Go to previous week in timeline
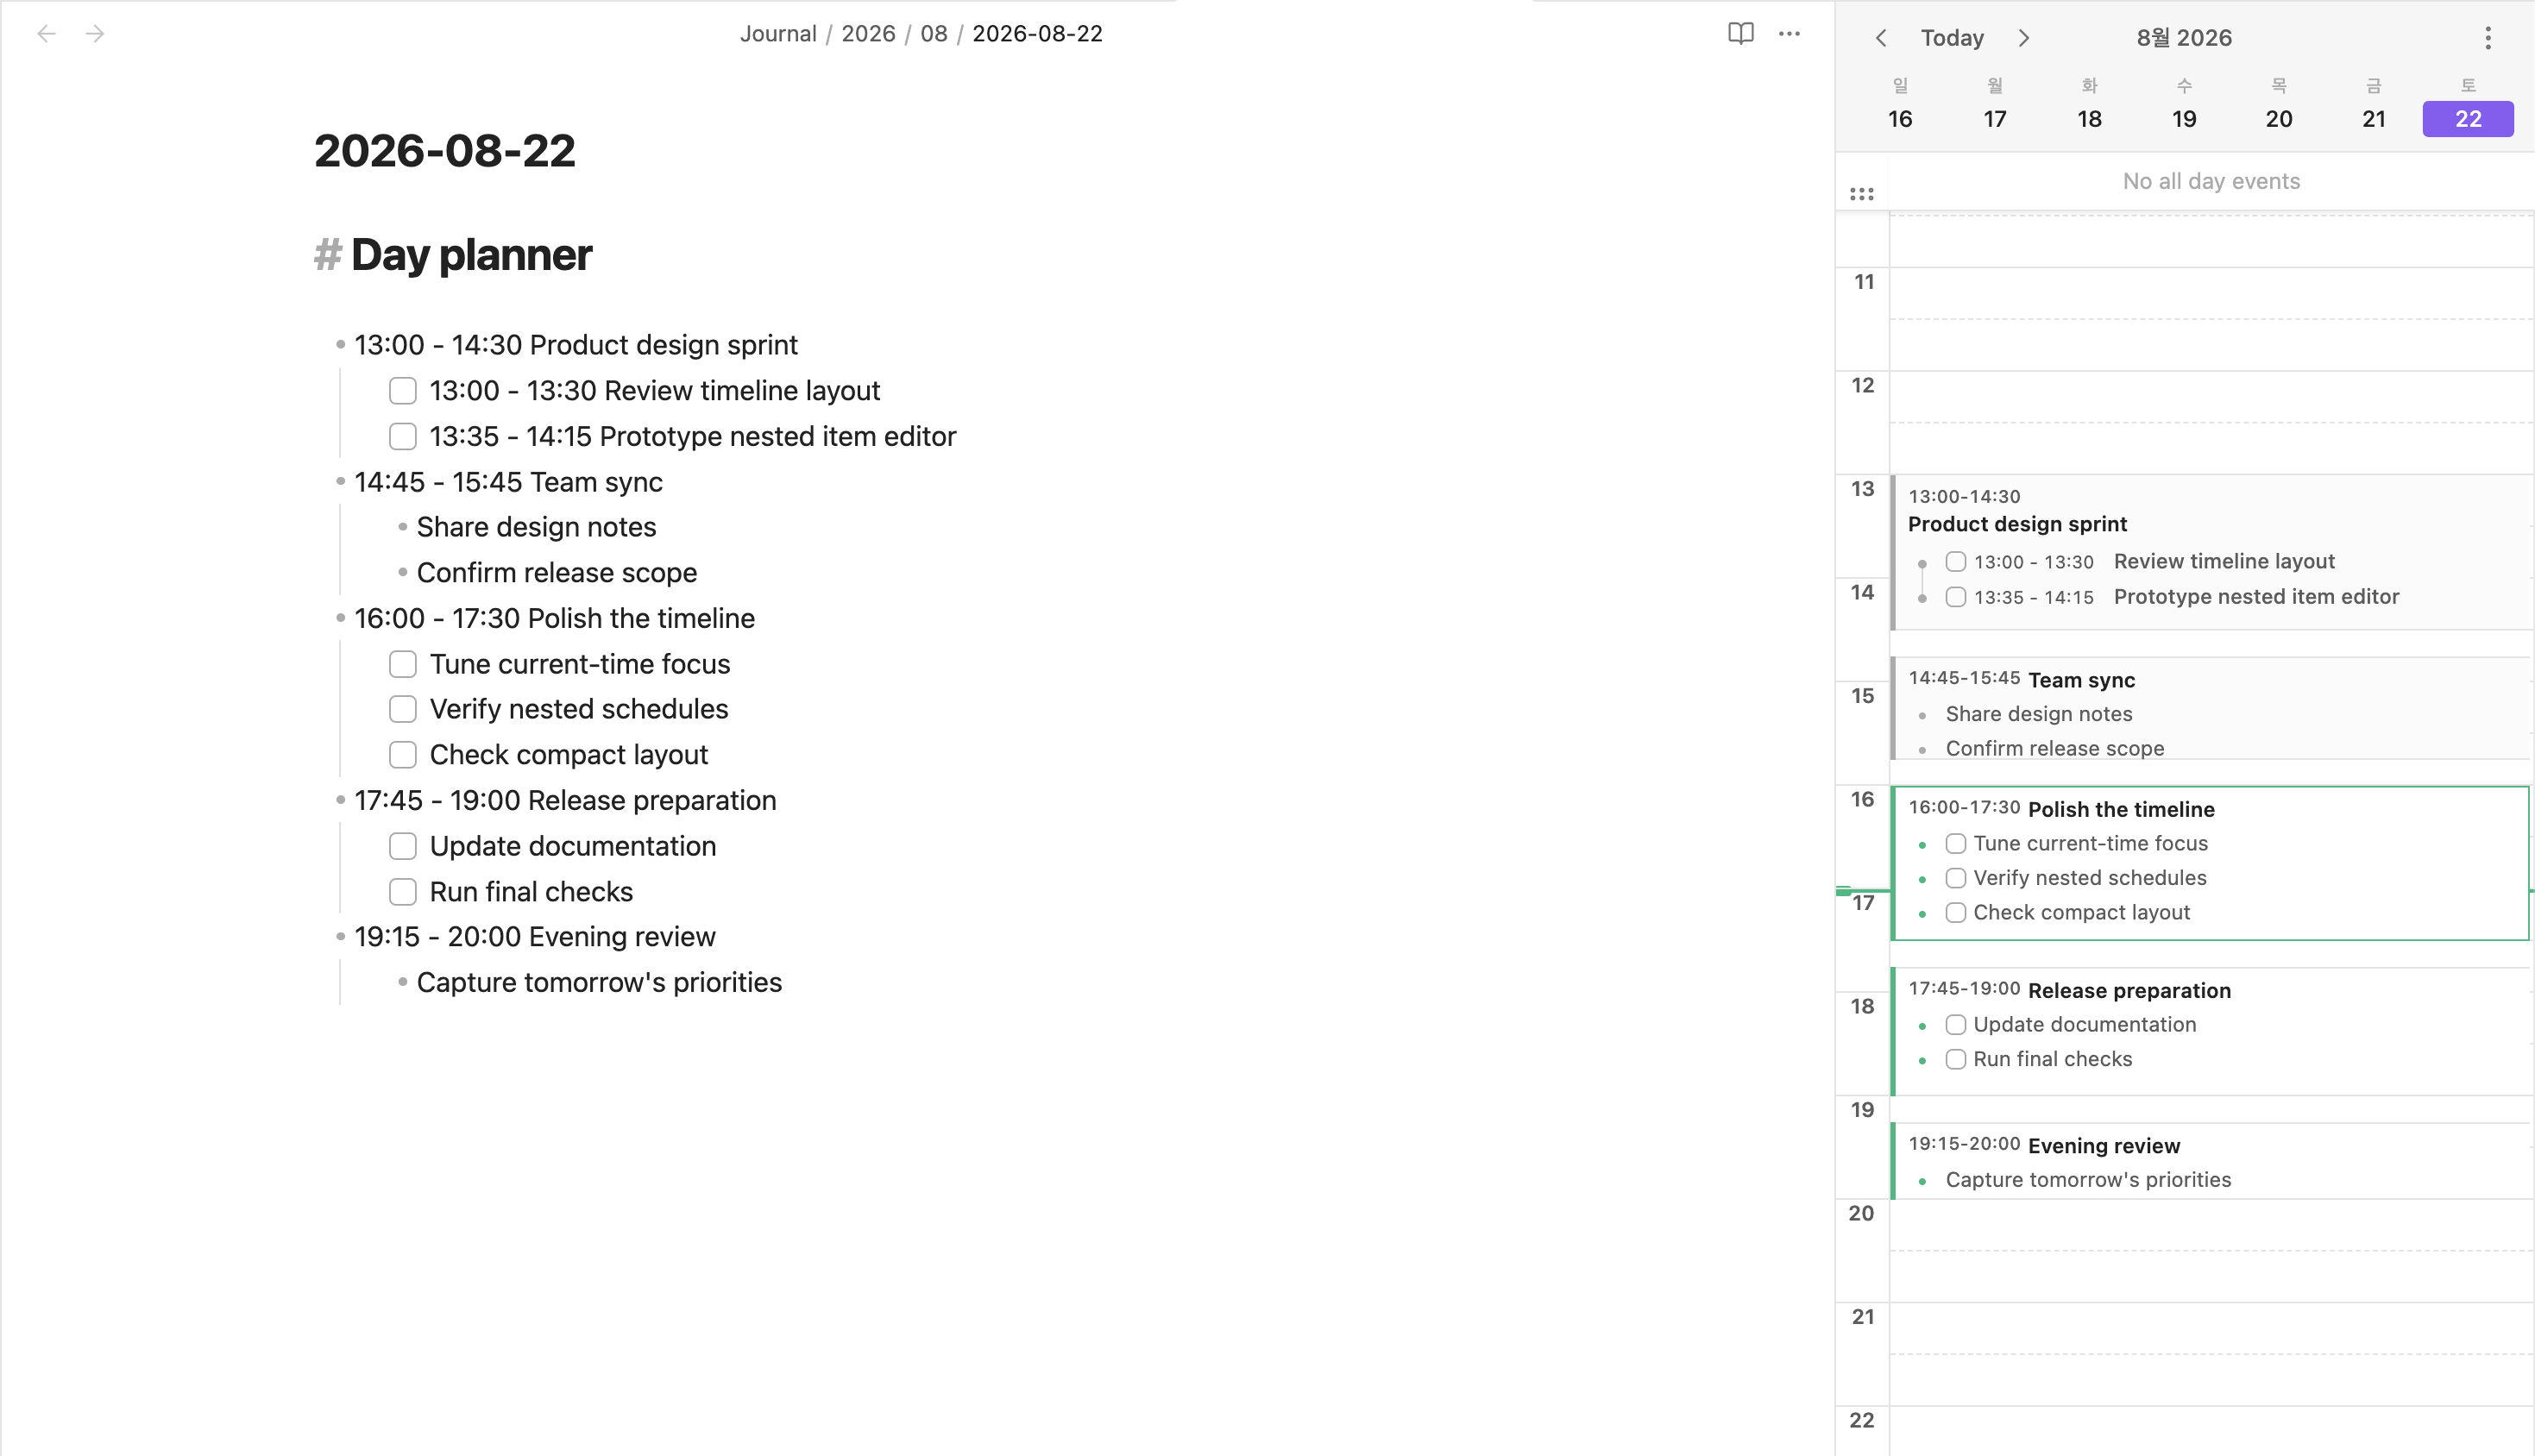The height and width of the screenshot is (1456, 2535). (1881, 38)
